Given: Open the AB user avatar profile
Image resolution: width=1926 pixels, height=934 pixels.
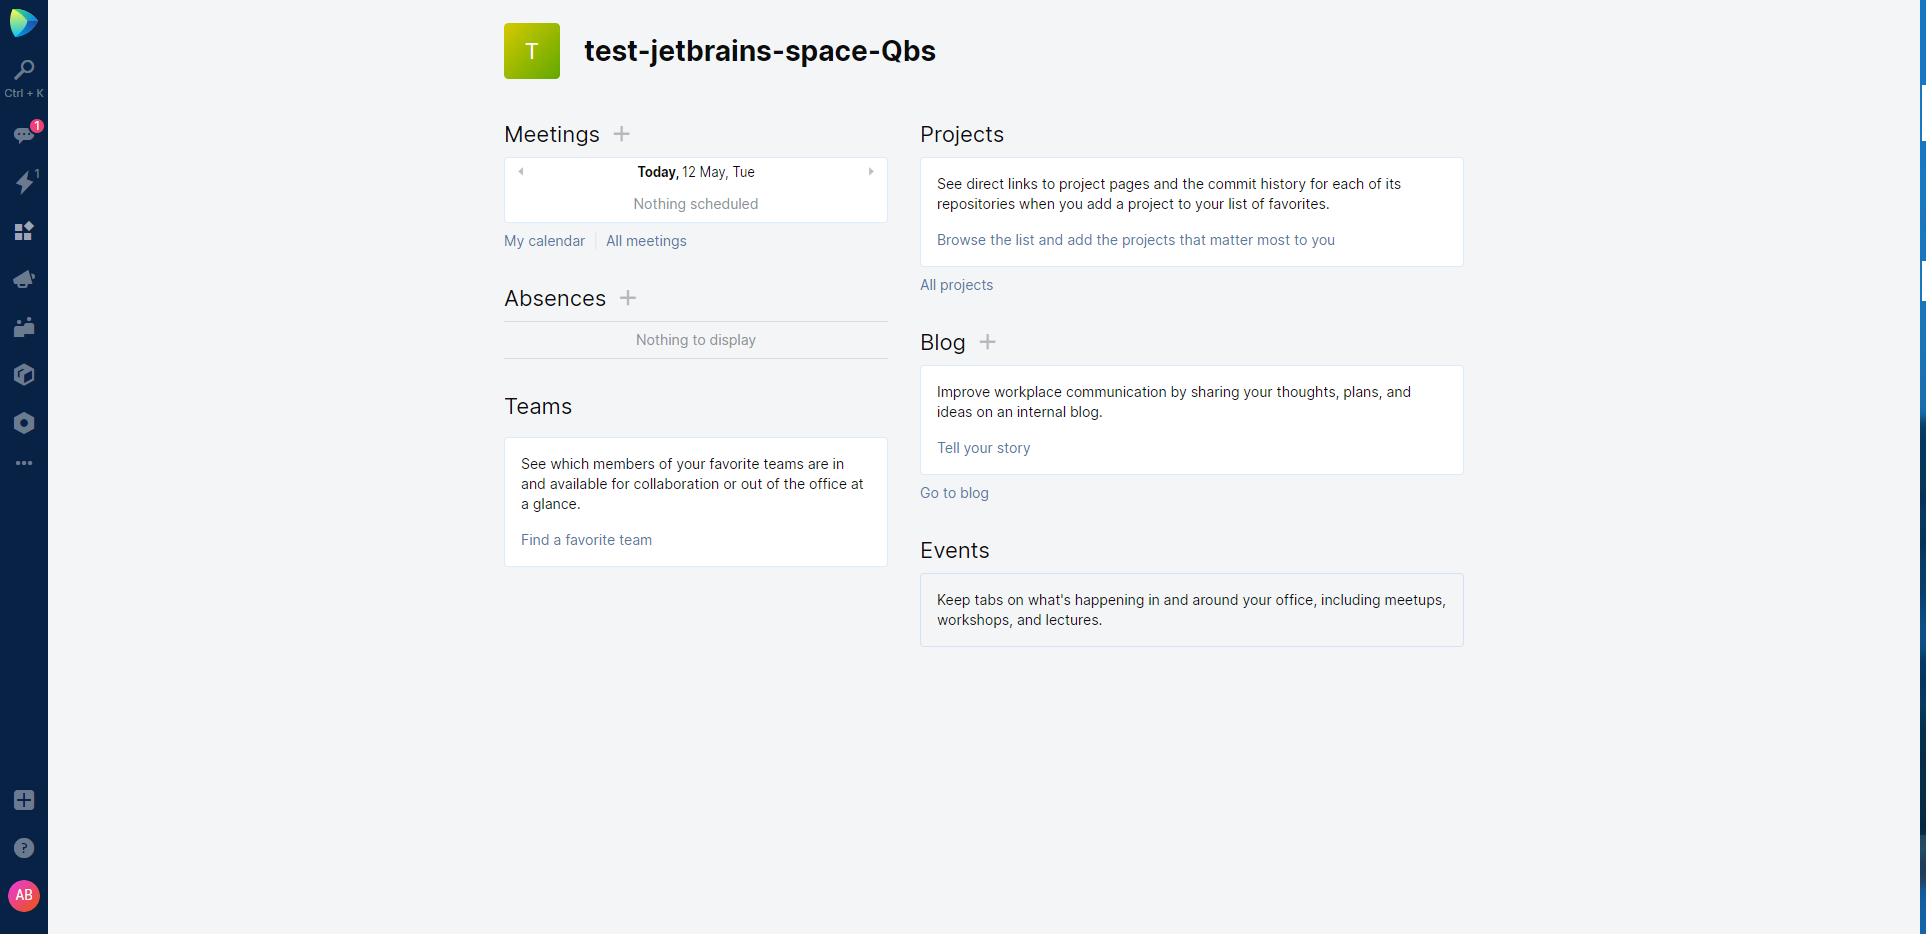Looking at the screenshot, I should 24,895.
